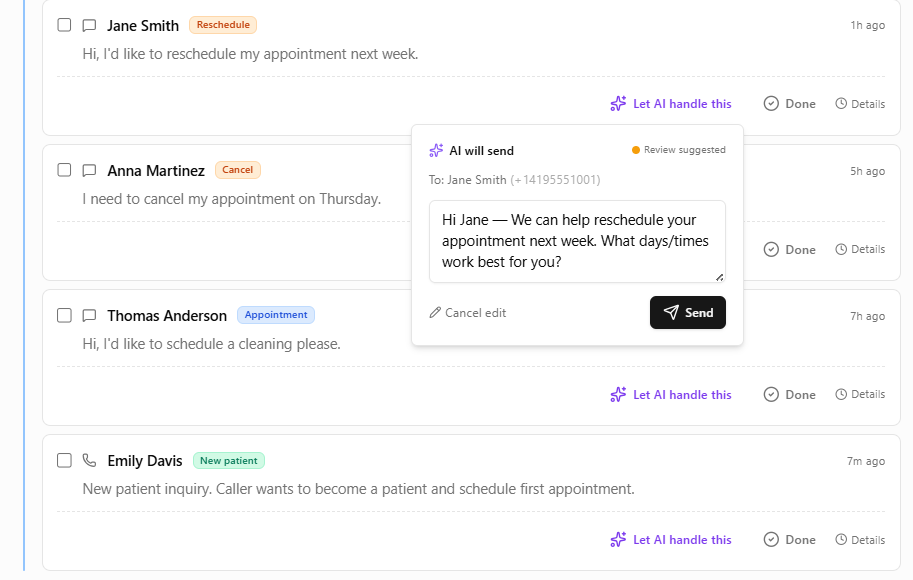Screen dimensions: 913x580
Task: Click the paper-plane icon inside the Send button
Action: tap(672, 312)
